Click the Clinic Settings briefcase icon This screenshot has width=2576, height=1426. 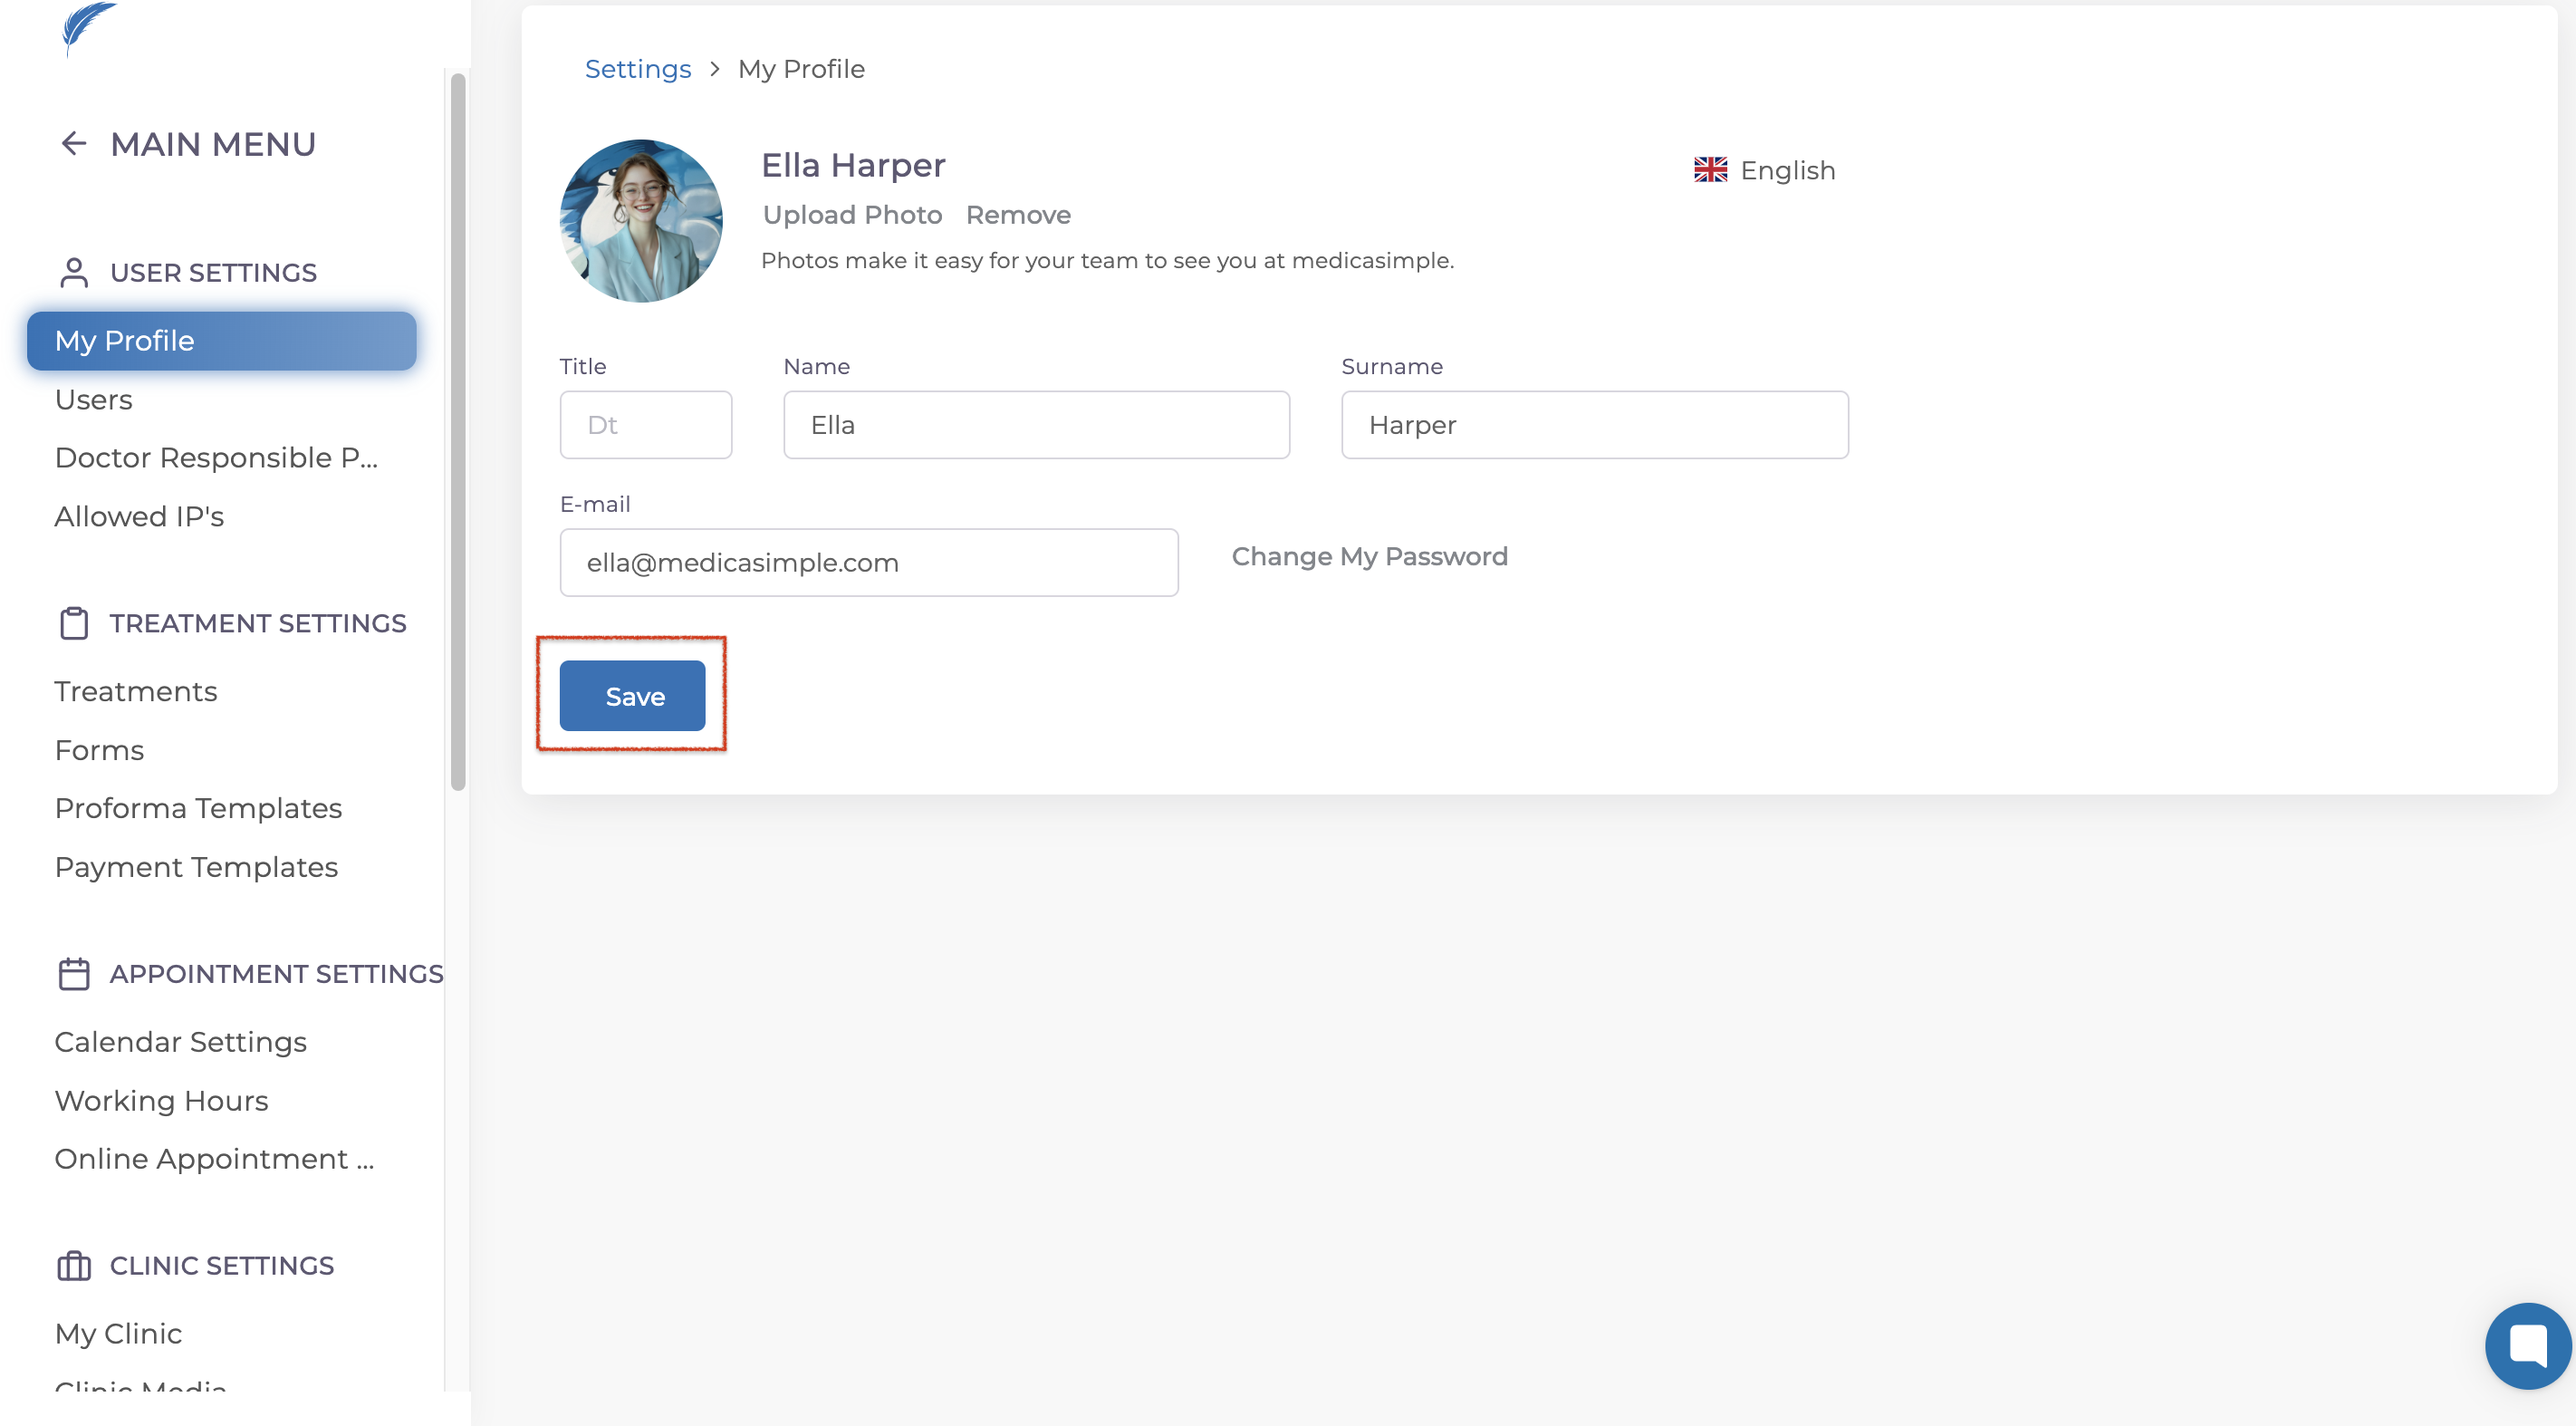(x=74, y=1265)
